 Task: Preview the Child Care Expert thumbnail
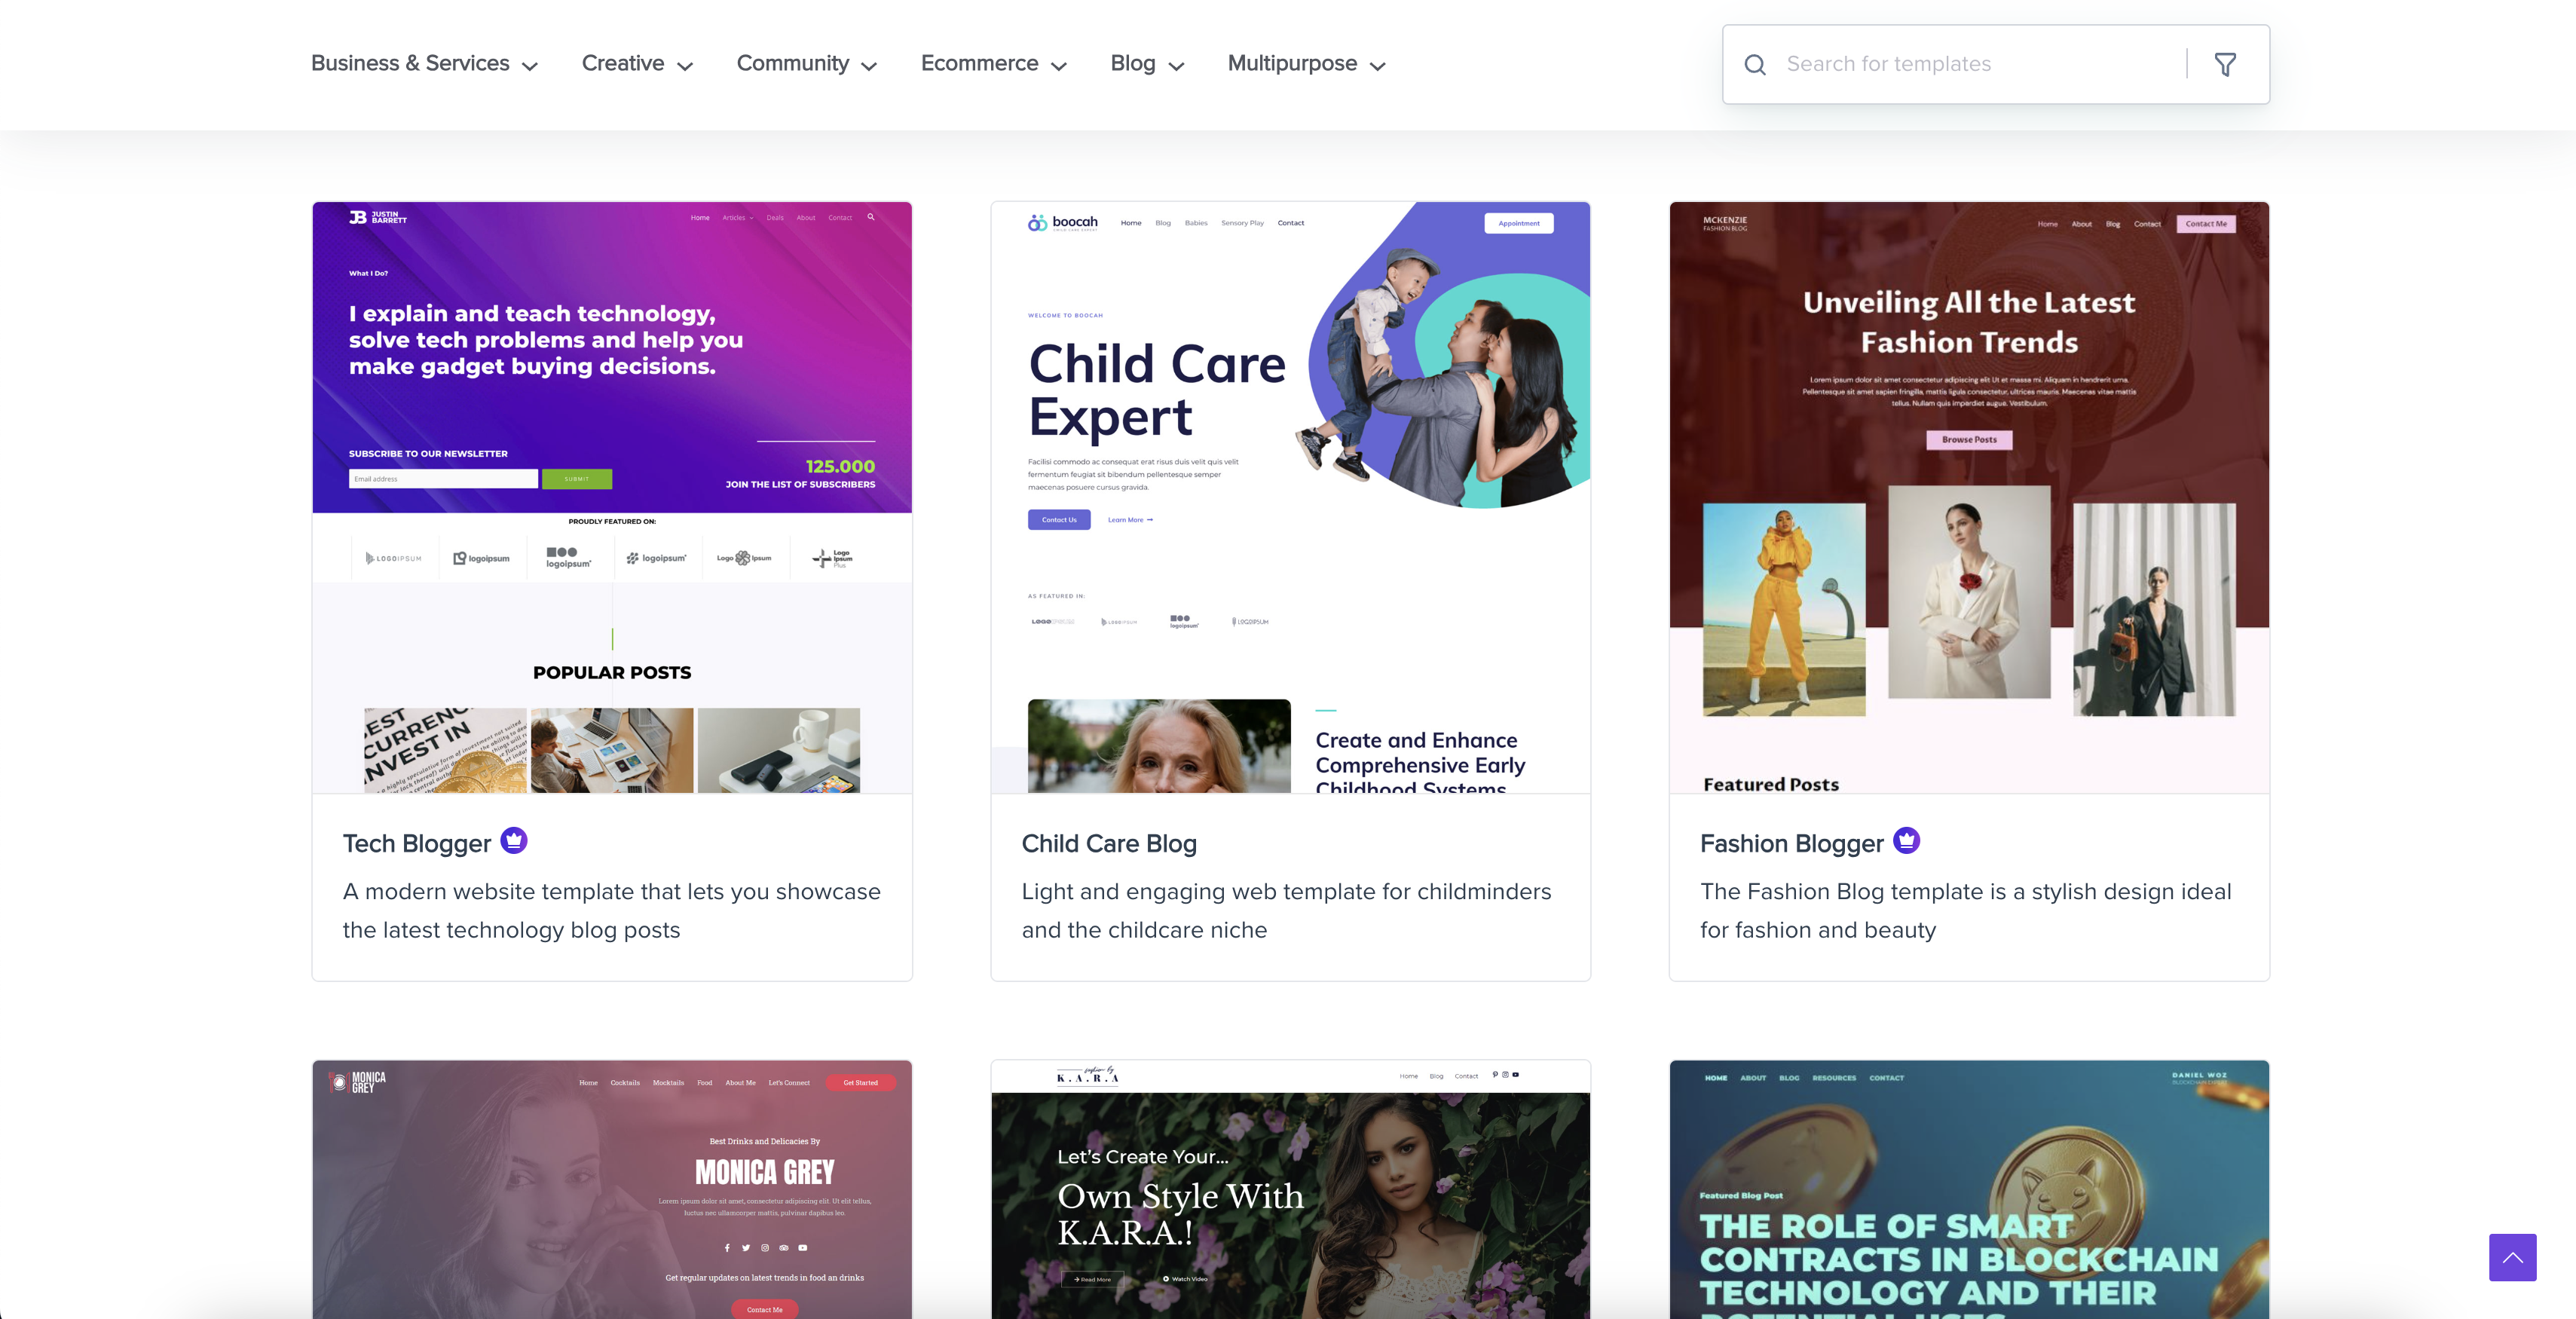click(x=1290, y=498)
